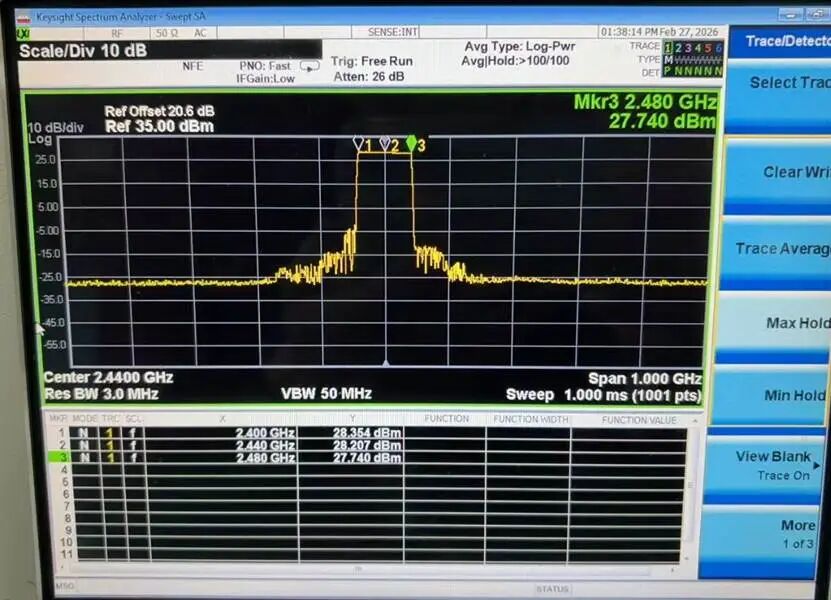Screen dimensions: 831x600
Task: Select marker row 1 at 2.400 GHz
Action: coord(368,433)
